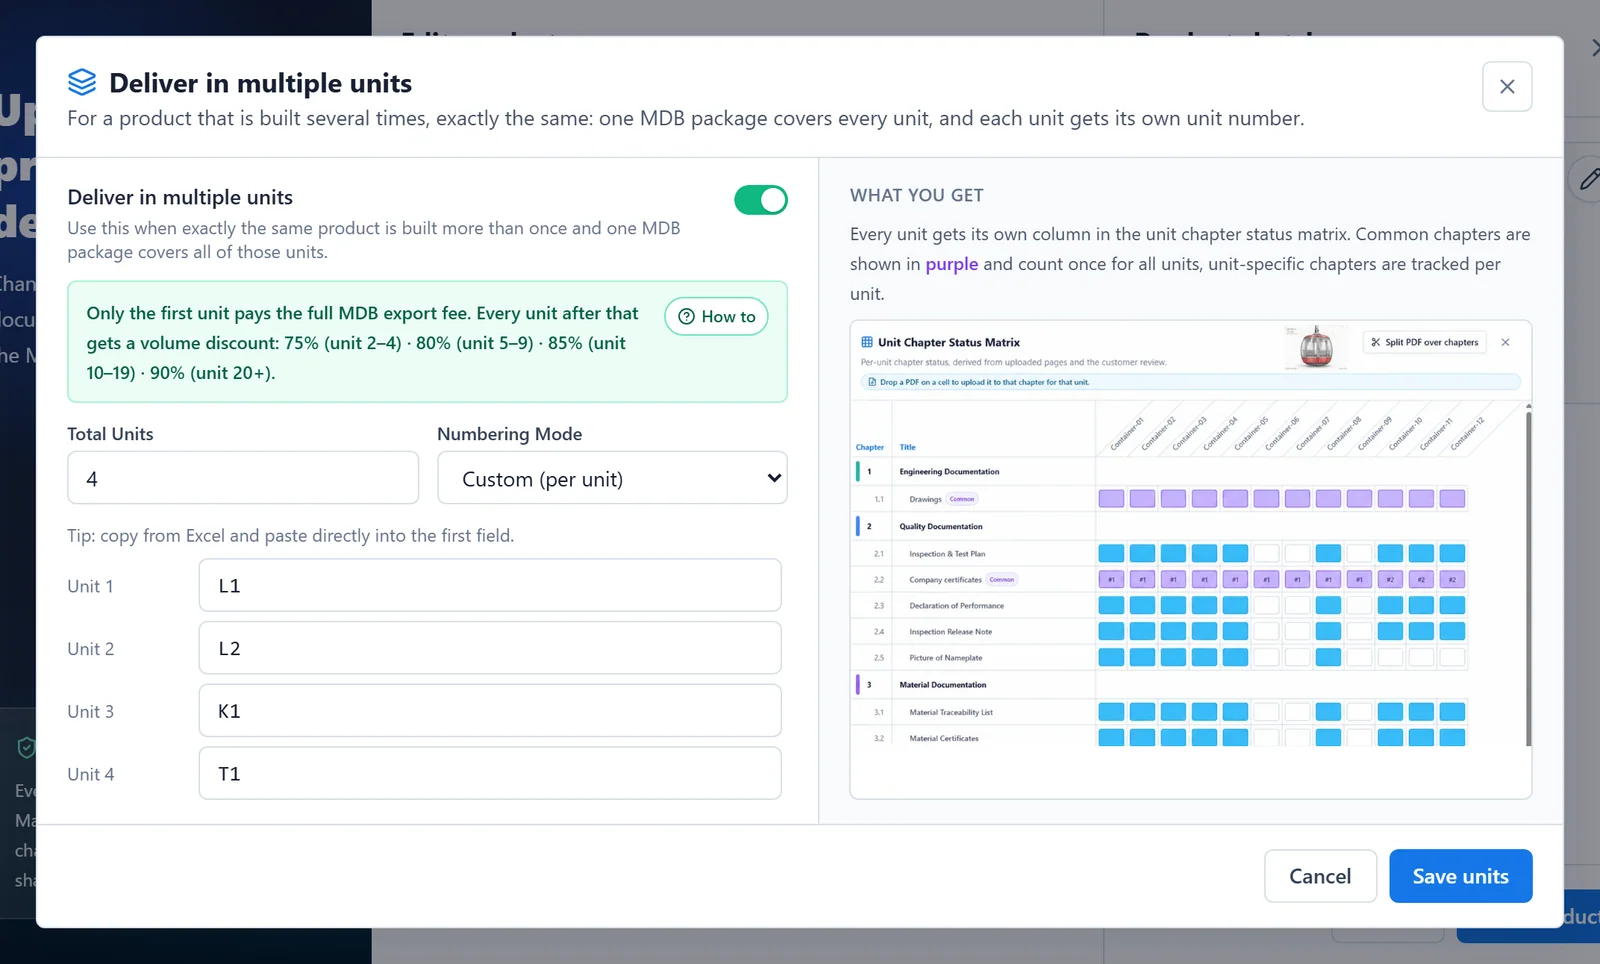Expand the Numbering Mode dropdown

(612, 478)
